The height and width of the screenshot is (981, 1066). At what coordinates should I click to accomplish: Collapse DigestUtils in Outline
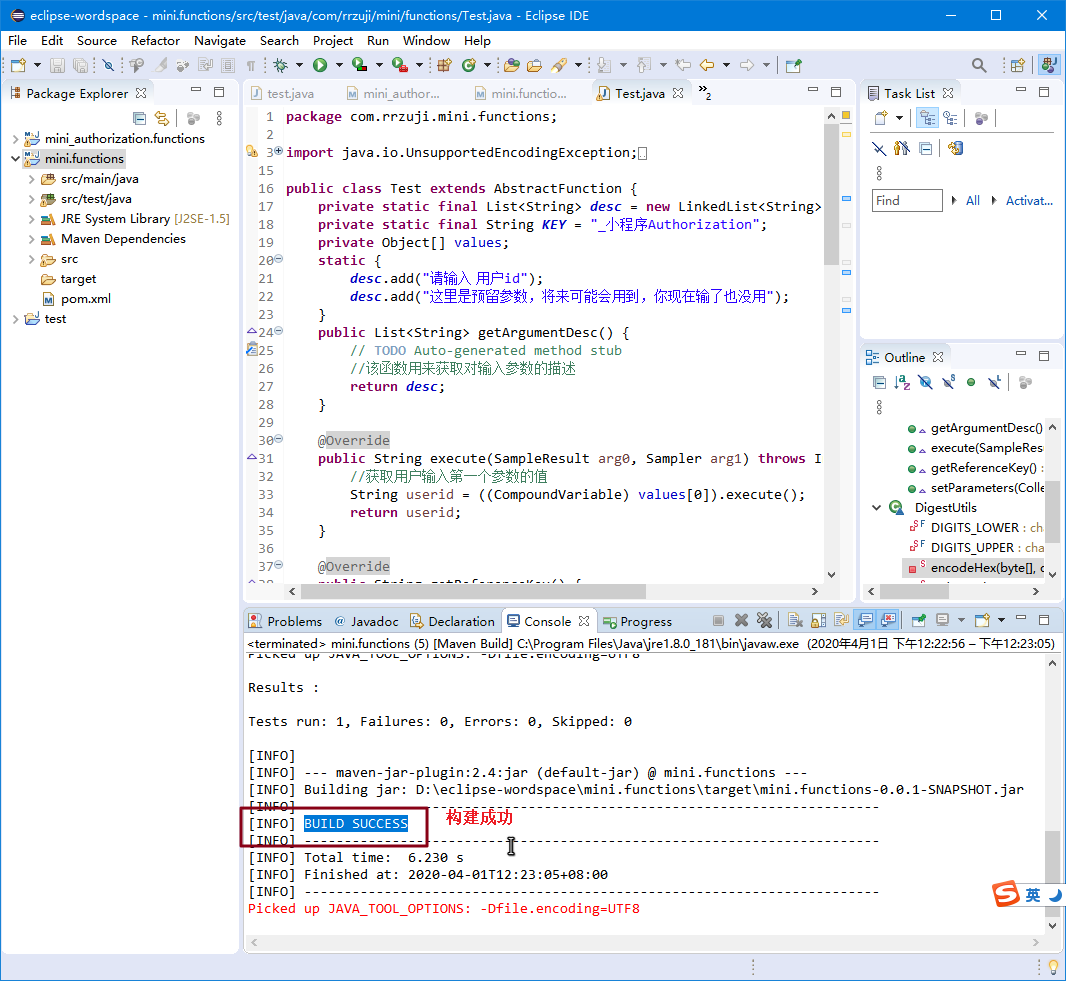[877, 508]
